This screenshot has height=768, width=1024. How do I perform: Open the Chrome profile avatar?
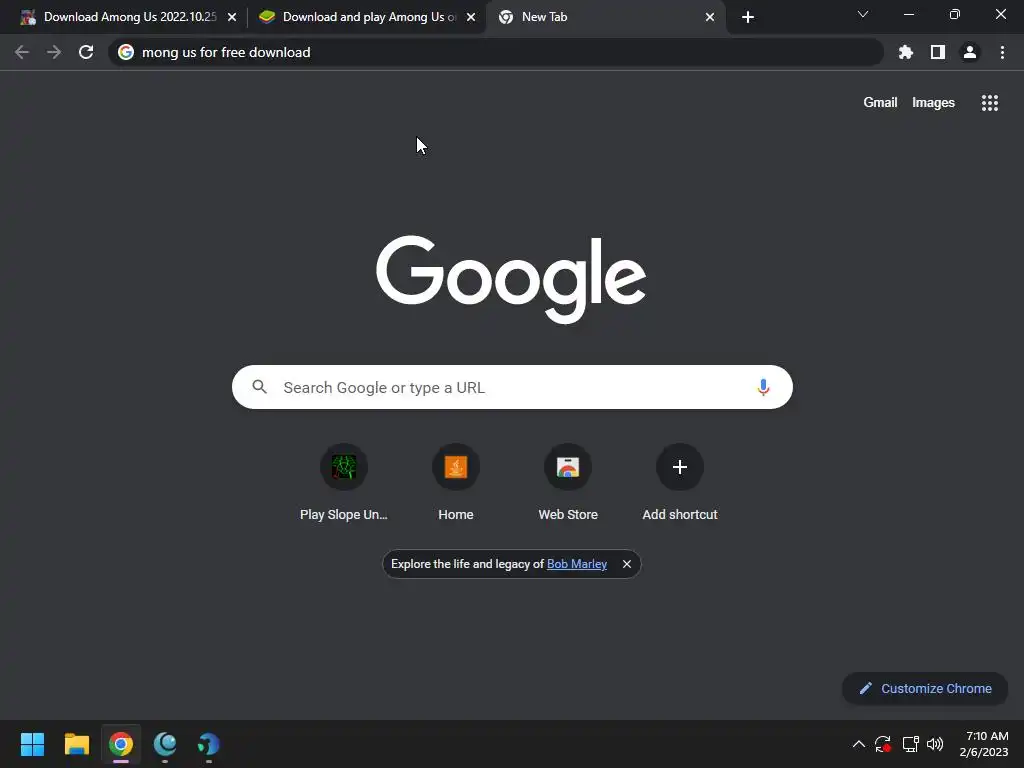click(x=970, y=52)
